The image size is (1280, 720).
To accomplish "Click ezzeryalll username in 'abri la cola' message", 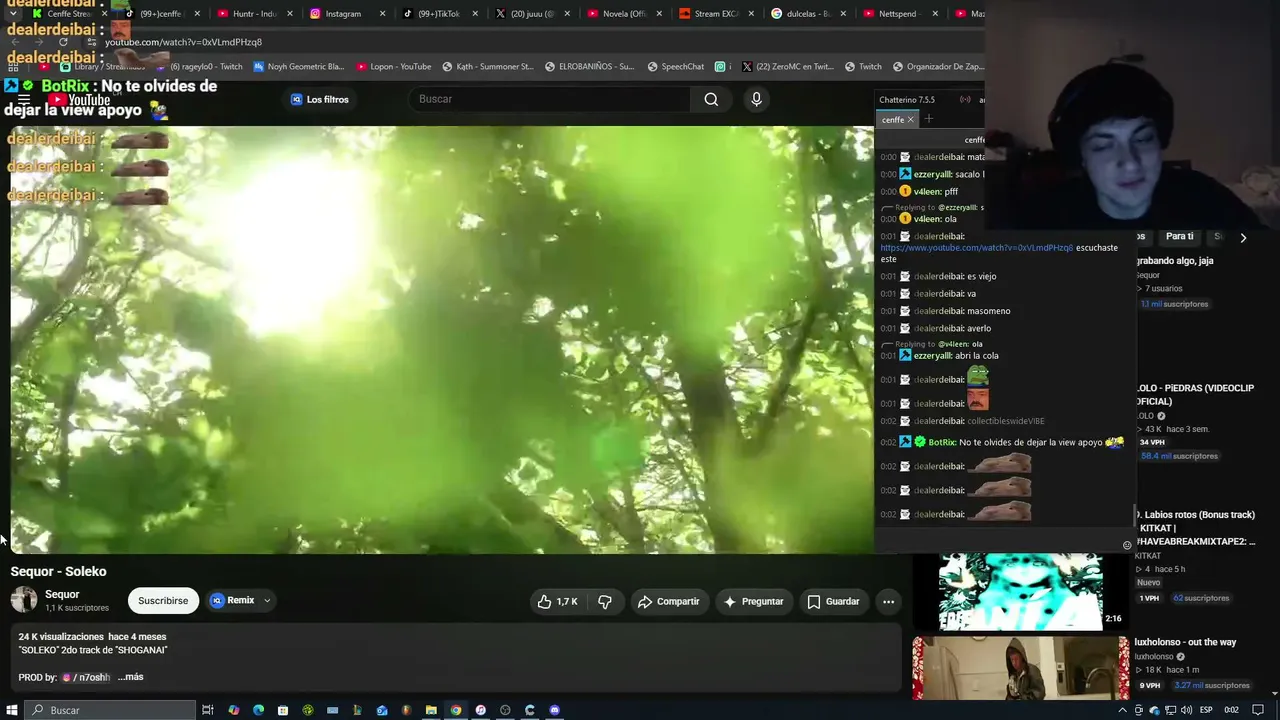I will (x=932, y=356).
